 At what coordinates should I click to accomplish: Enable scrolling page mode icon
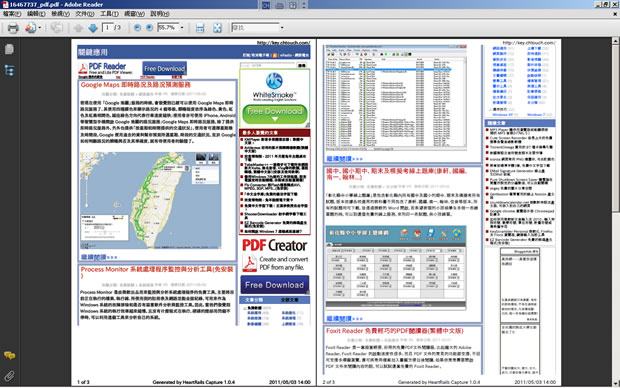click(x=200, y=28)
